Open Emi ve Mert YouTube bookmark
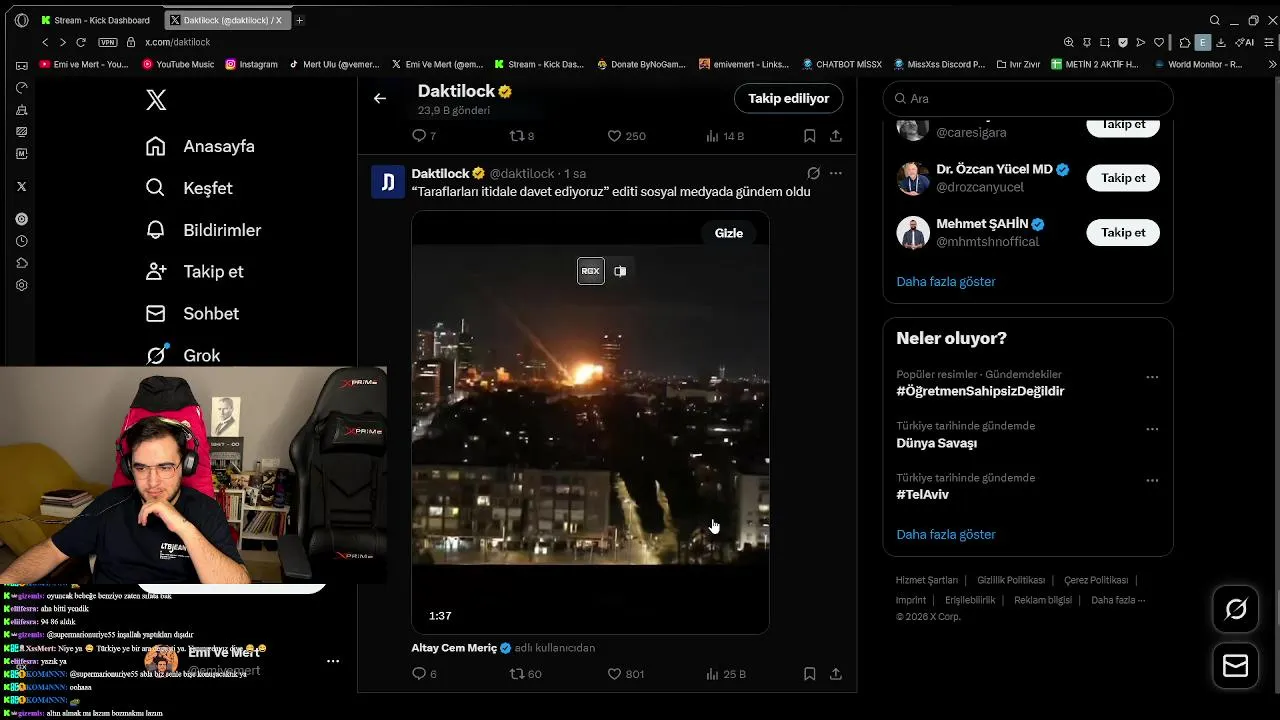The height and width of the screenshot is (720, 1280). point(84,64)
